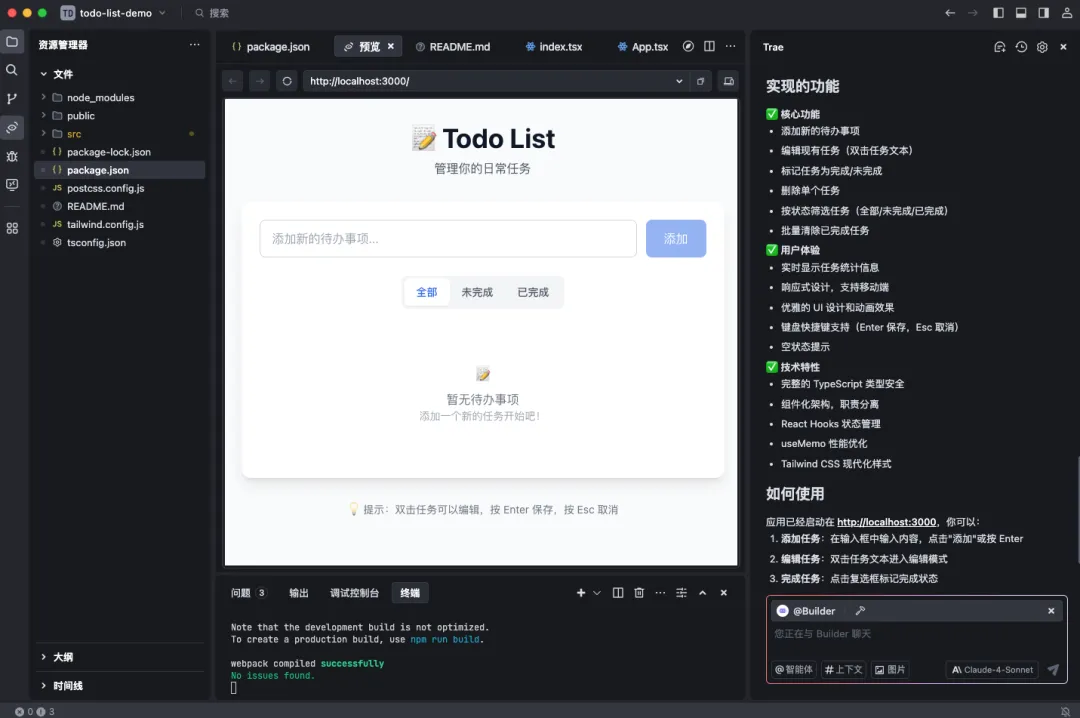
Task: Select tailwind.config.js in file tree
Action: click(x=105, y=225)
